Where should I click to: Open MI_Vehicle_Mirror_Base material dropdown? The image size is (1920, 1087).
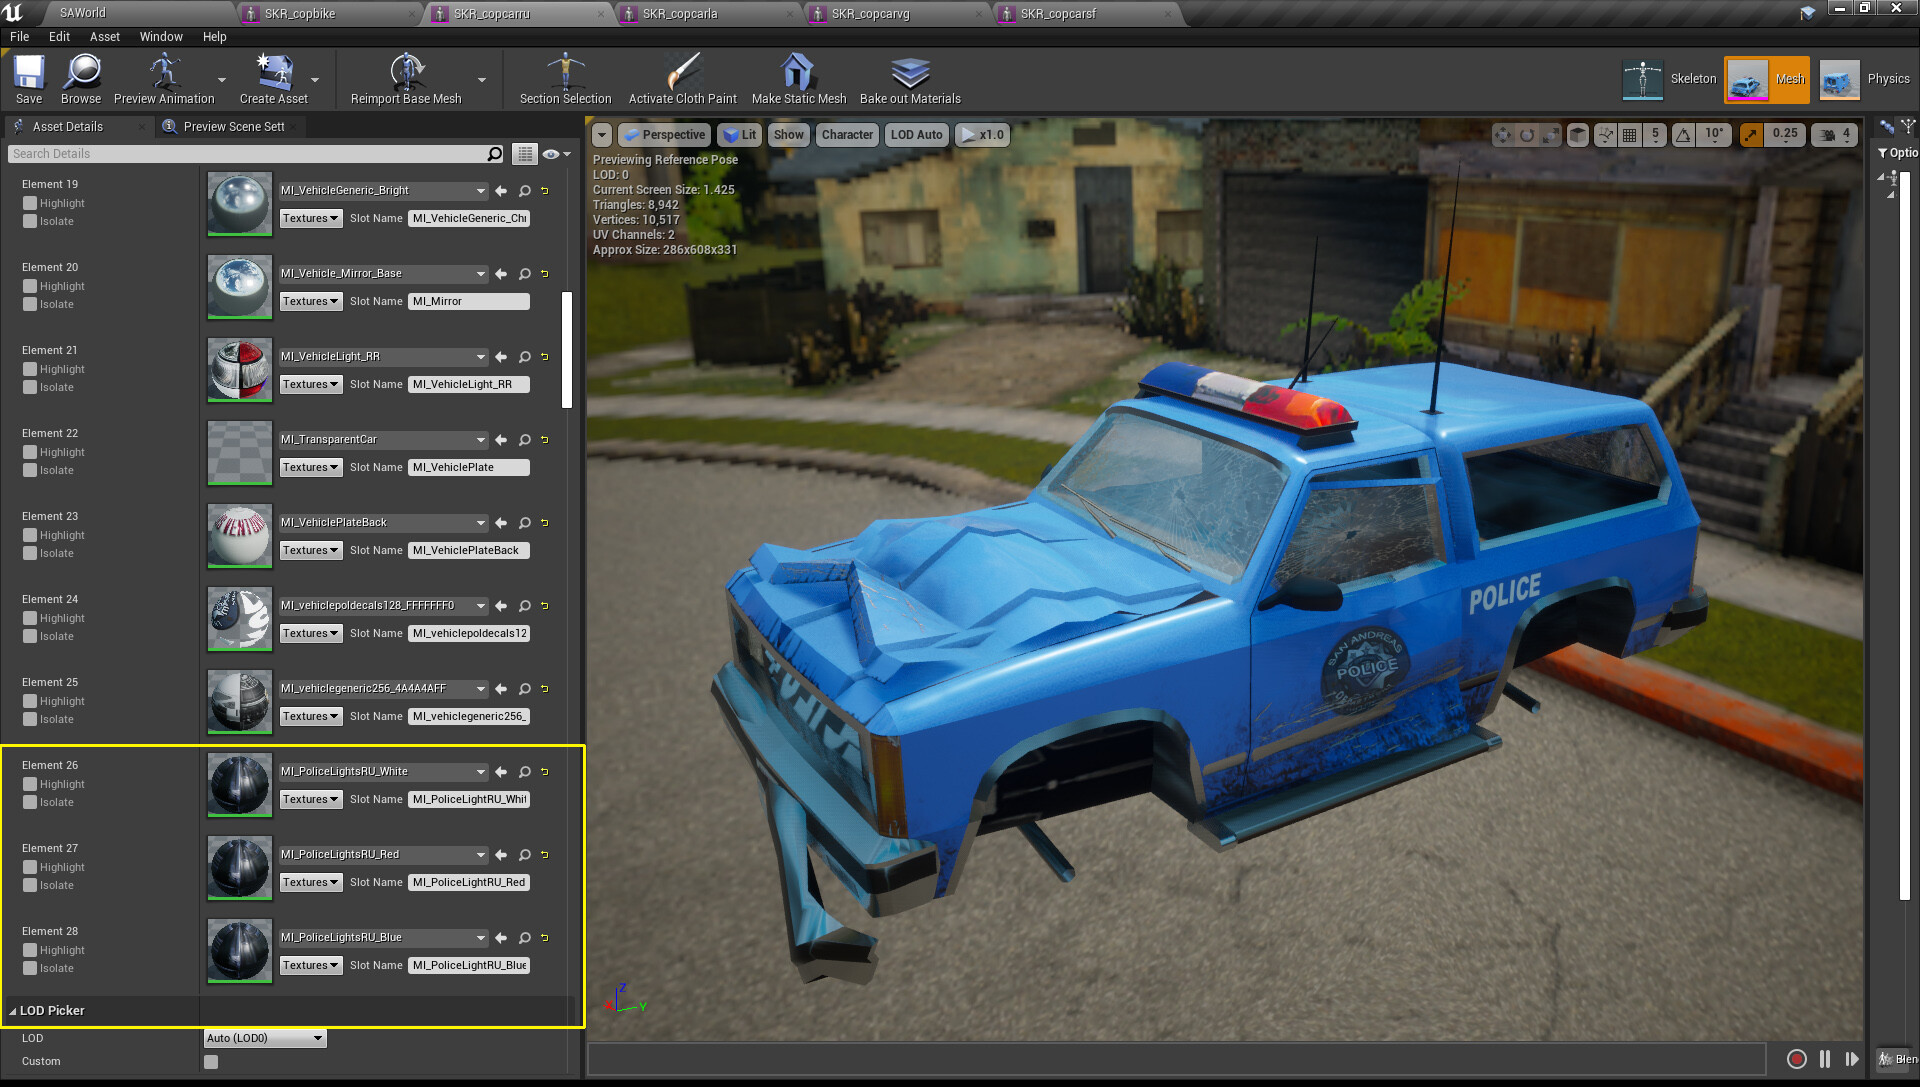click(383, 273)
